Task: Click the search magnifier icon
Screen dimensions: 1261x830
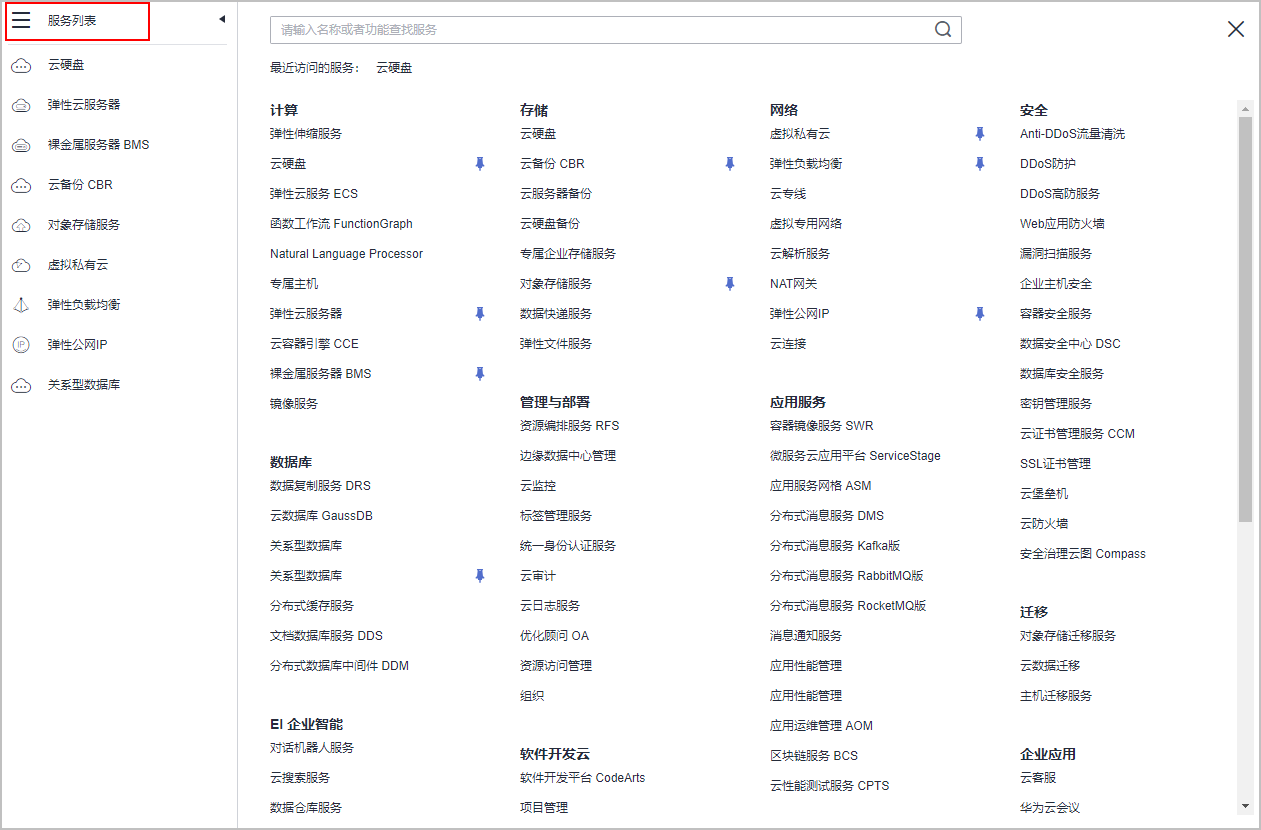Action: 941,29
